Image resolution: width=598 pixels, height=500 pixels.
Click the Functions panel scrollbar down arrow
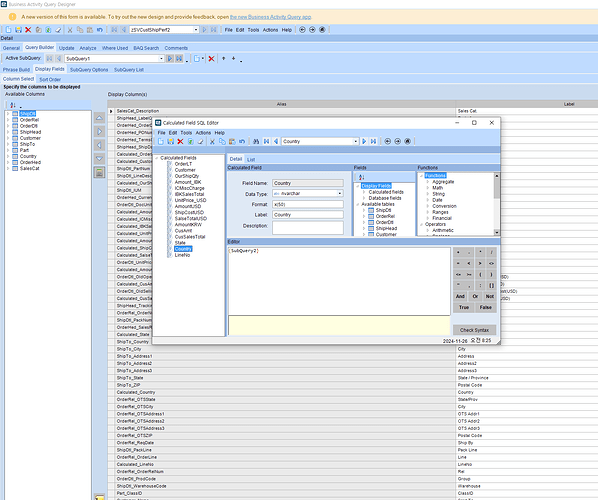click(x=497, y=232)
